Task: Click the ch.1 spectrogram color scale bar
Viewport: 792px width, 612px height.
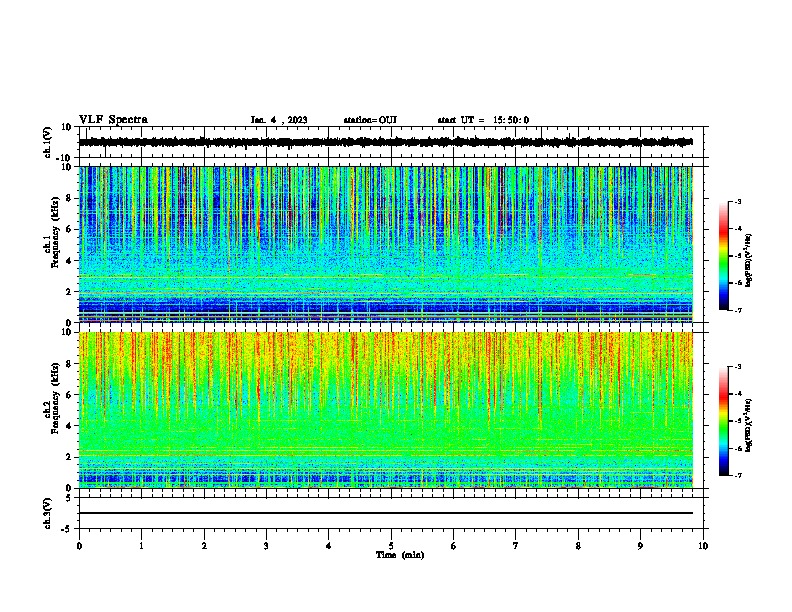Action: click(723, 256)
